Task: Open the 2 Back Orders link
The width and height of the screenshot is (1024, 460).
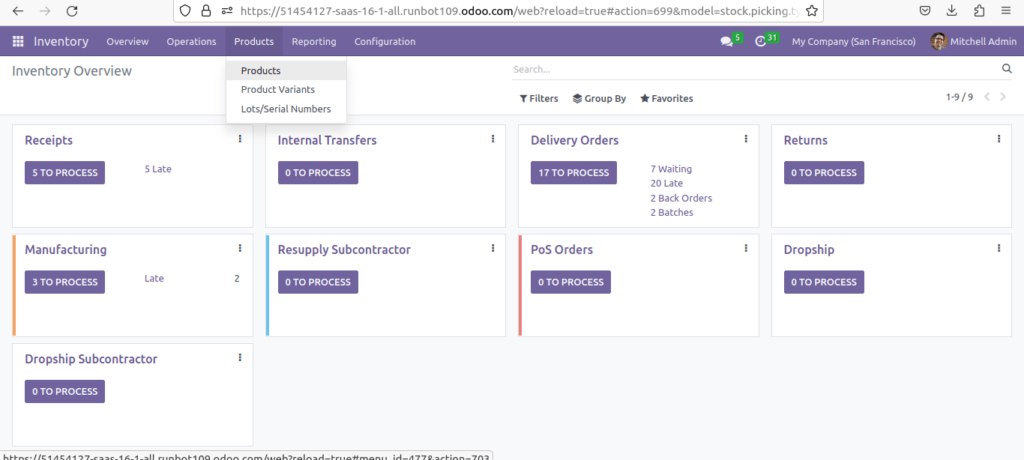Action: point(681,198)
